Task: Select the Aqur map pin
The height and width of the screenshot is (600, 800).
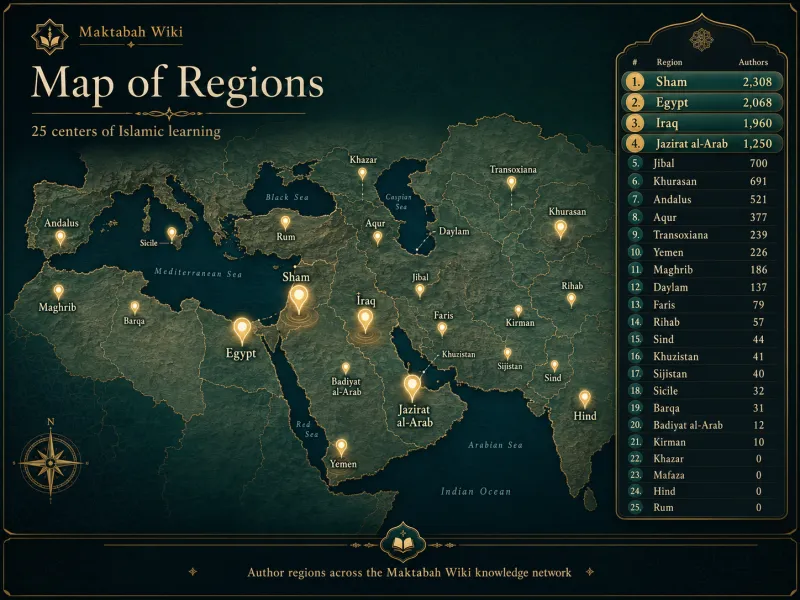Action: (377, 238)
